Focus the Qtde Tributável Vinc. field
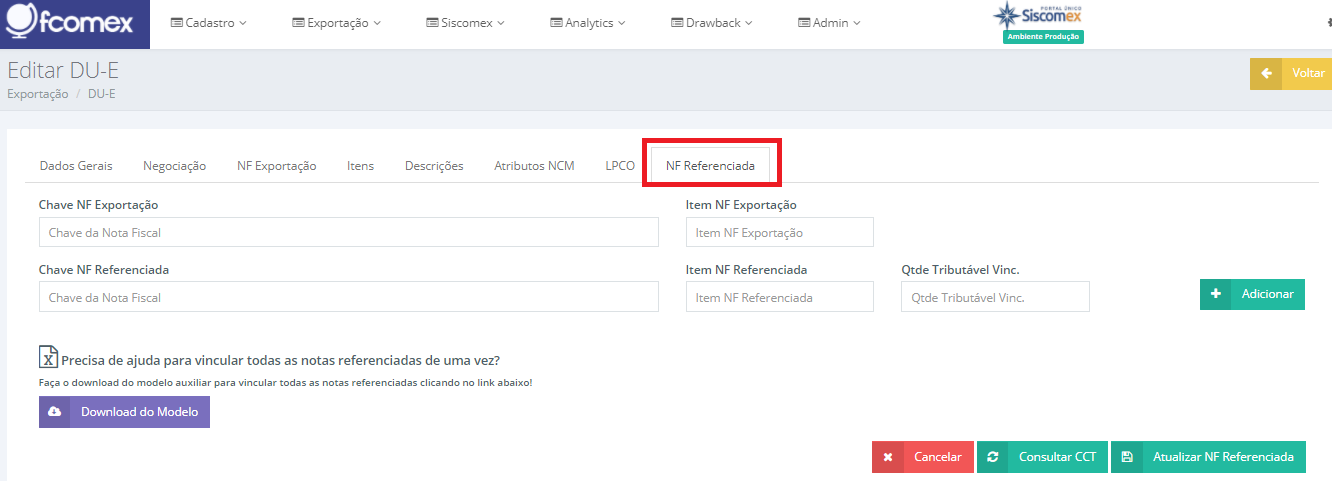The width and height of the screenshot is (1332, 481). [x=995, y=297]
